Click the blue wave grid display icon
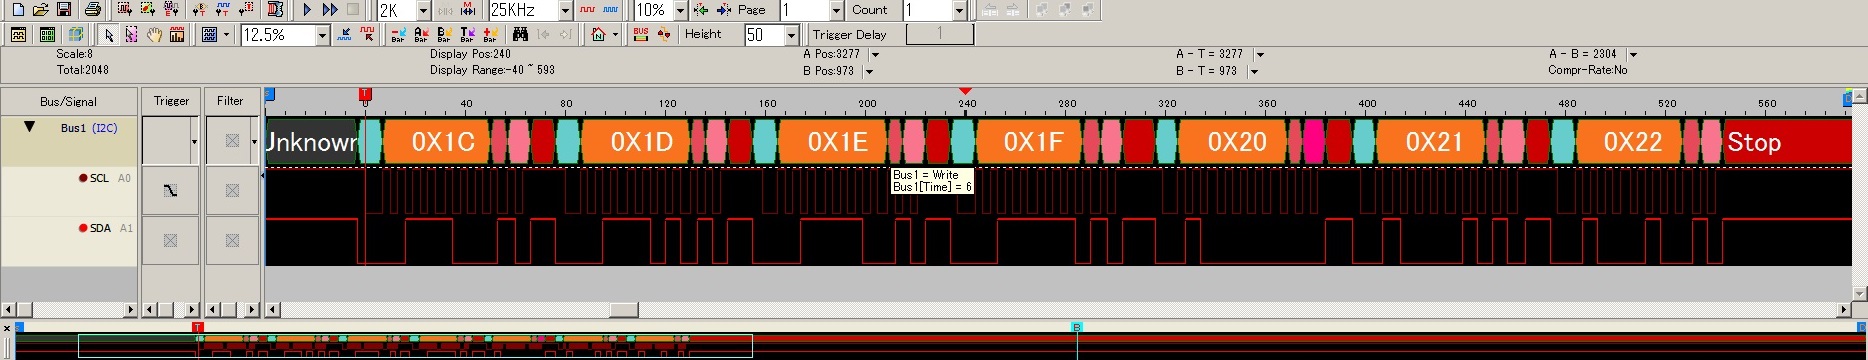The image size is (1868, 360). pos(209,35)
